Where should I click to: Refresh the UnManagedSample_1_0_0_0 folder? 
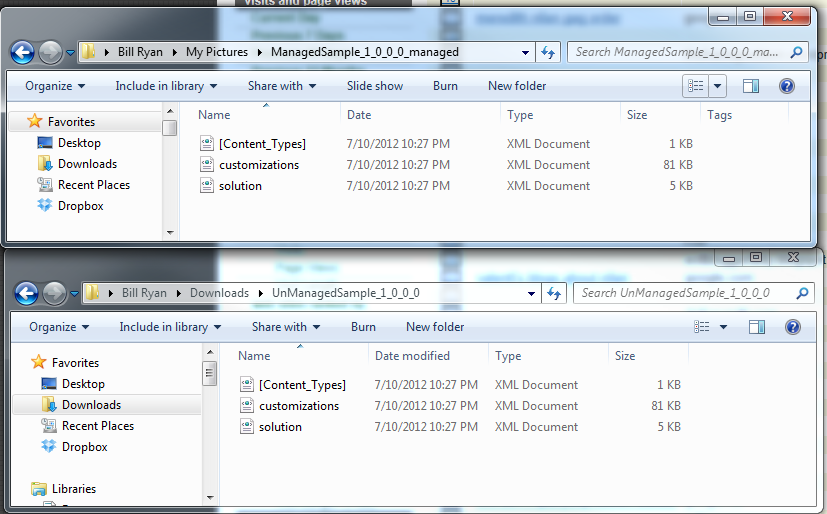pos(554,293)
